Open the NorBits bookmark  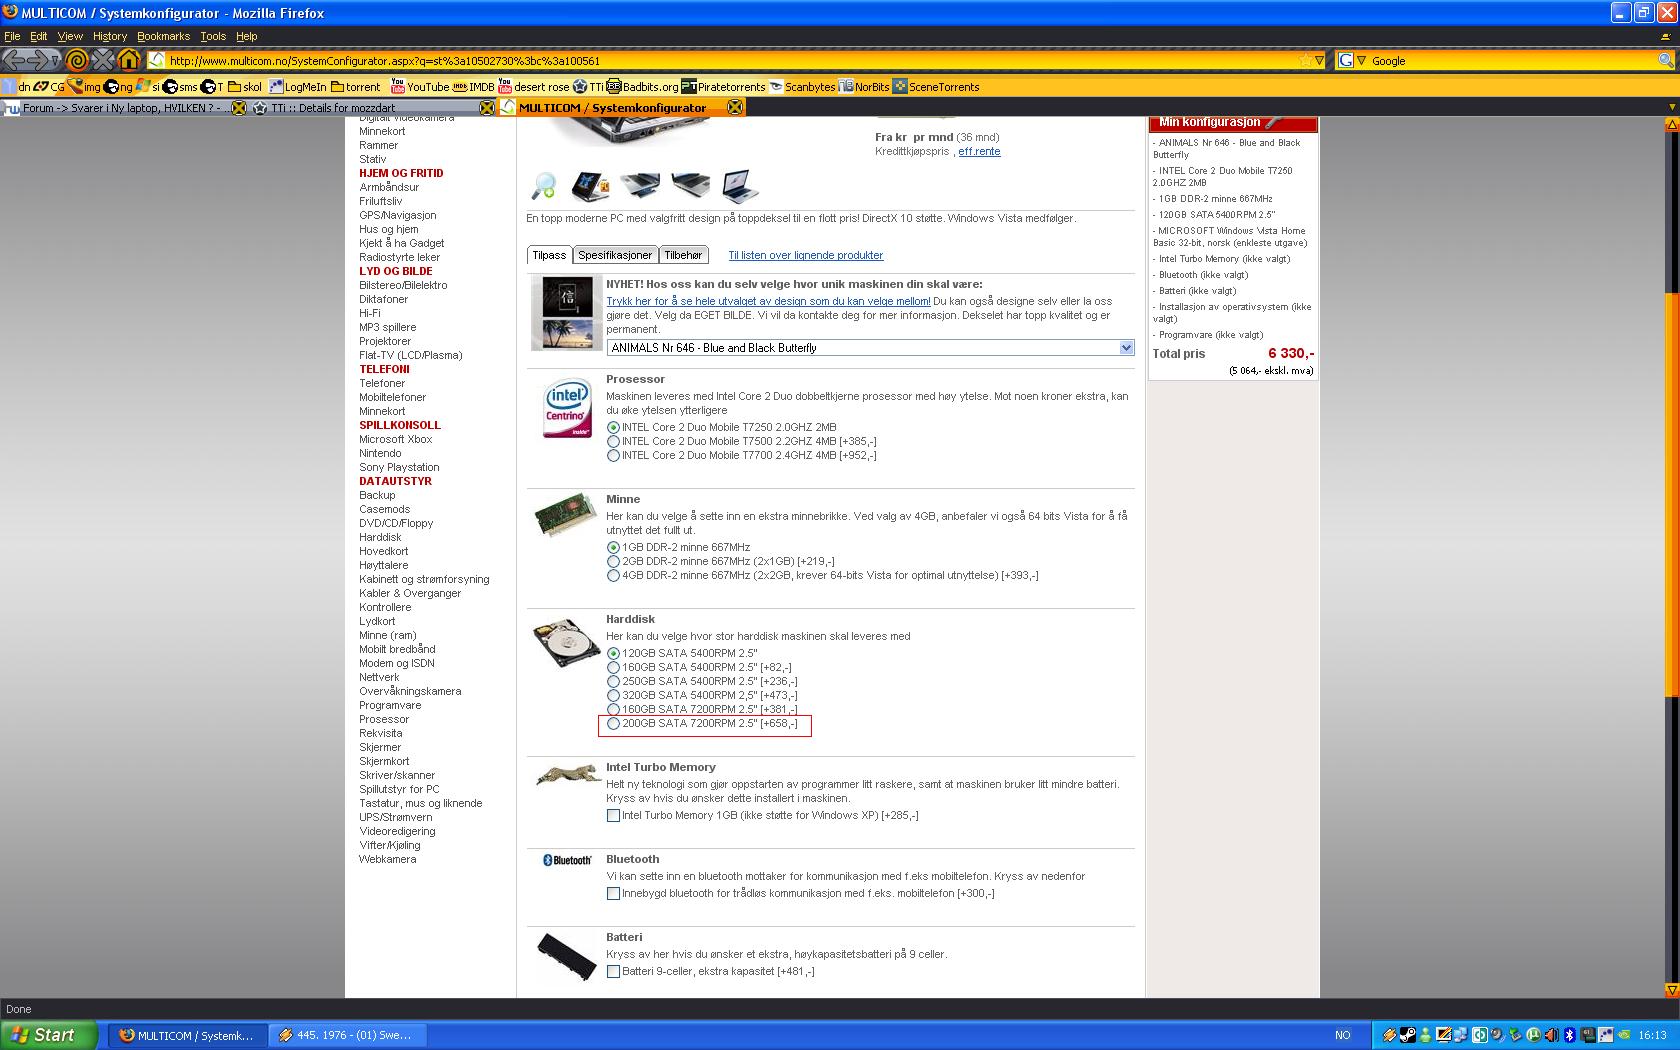pyautogui.click(x=864, y=87)
